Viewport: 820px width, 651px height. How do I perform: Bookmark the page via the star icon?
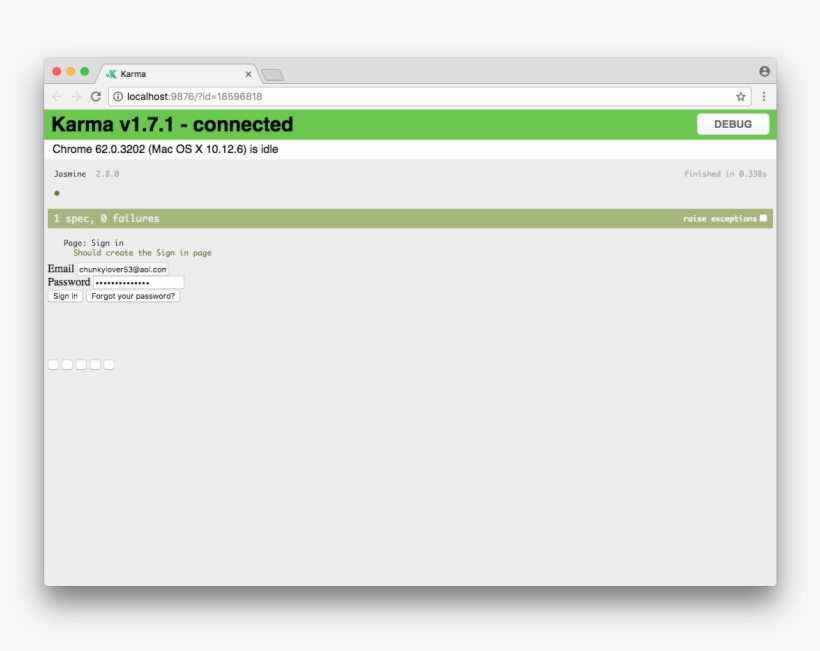pyautogui.click(x=739, y=97)
